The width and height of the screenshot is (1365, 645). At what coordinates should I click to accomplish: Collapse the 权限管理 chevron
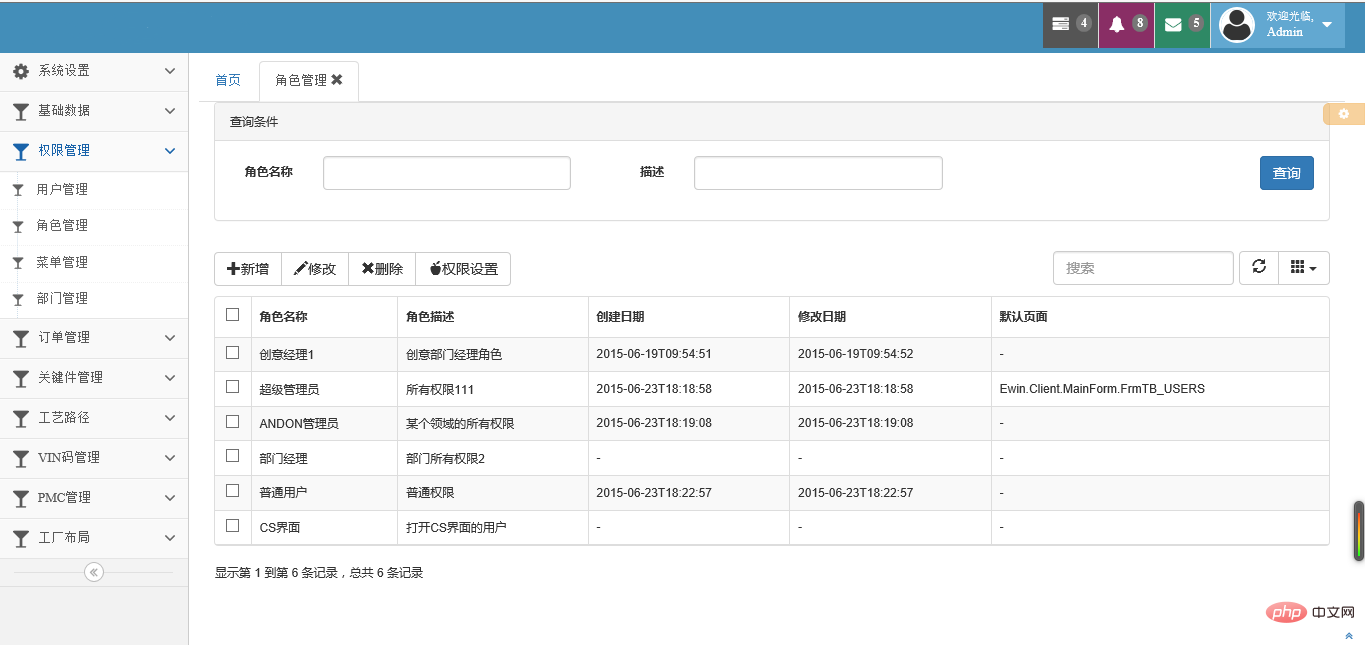tap(170, 151)
